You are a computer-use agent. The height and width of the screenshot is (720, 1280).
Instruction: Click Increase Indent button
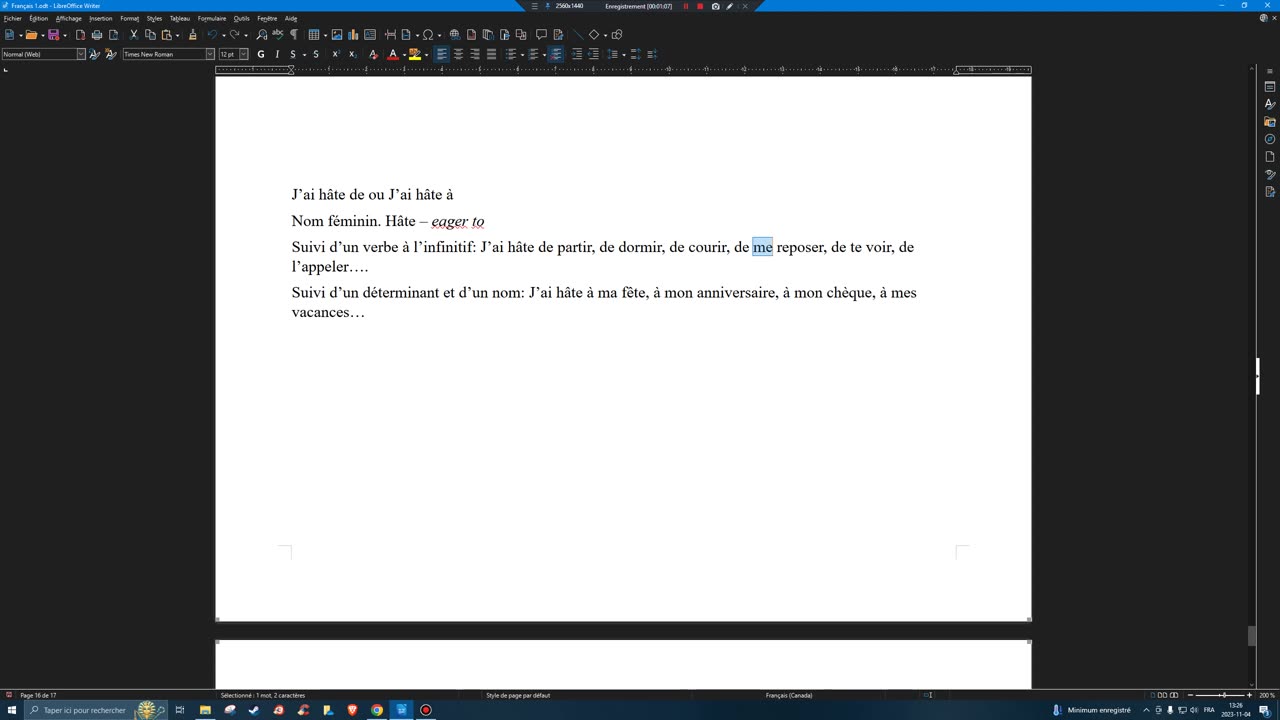coord(577,54)
